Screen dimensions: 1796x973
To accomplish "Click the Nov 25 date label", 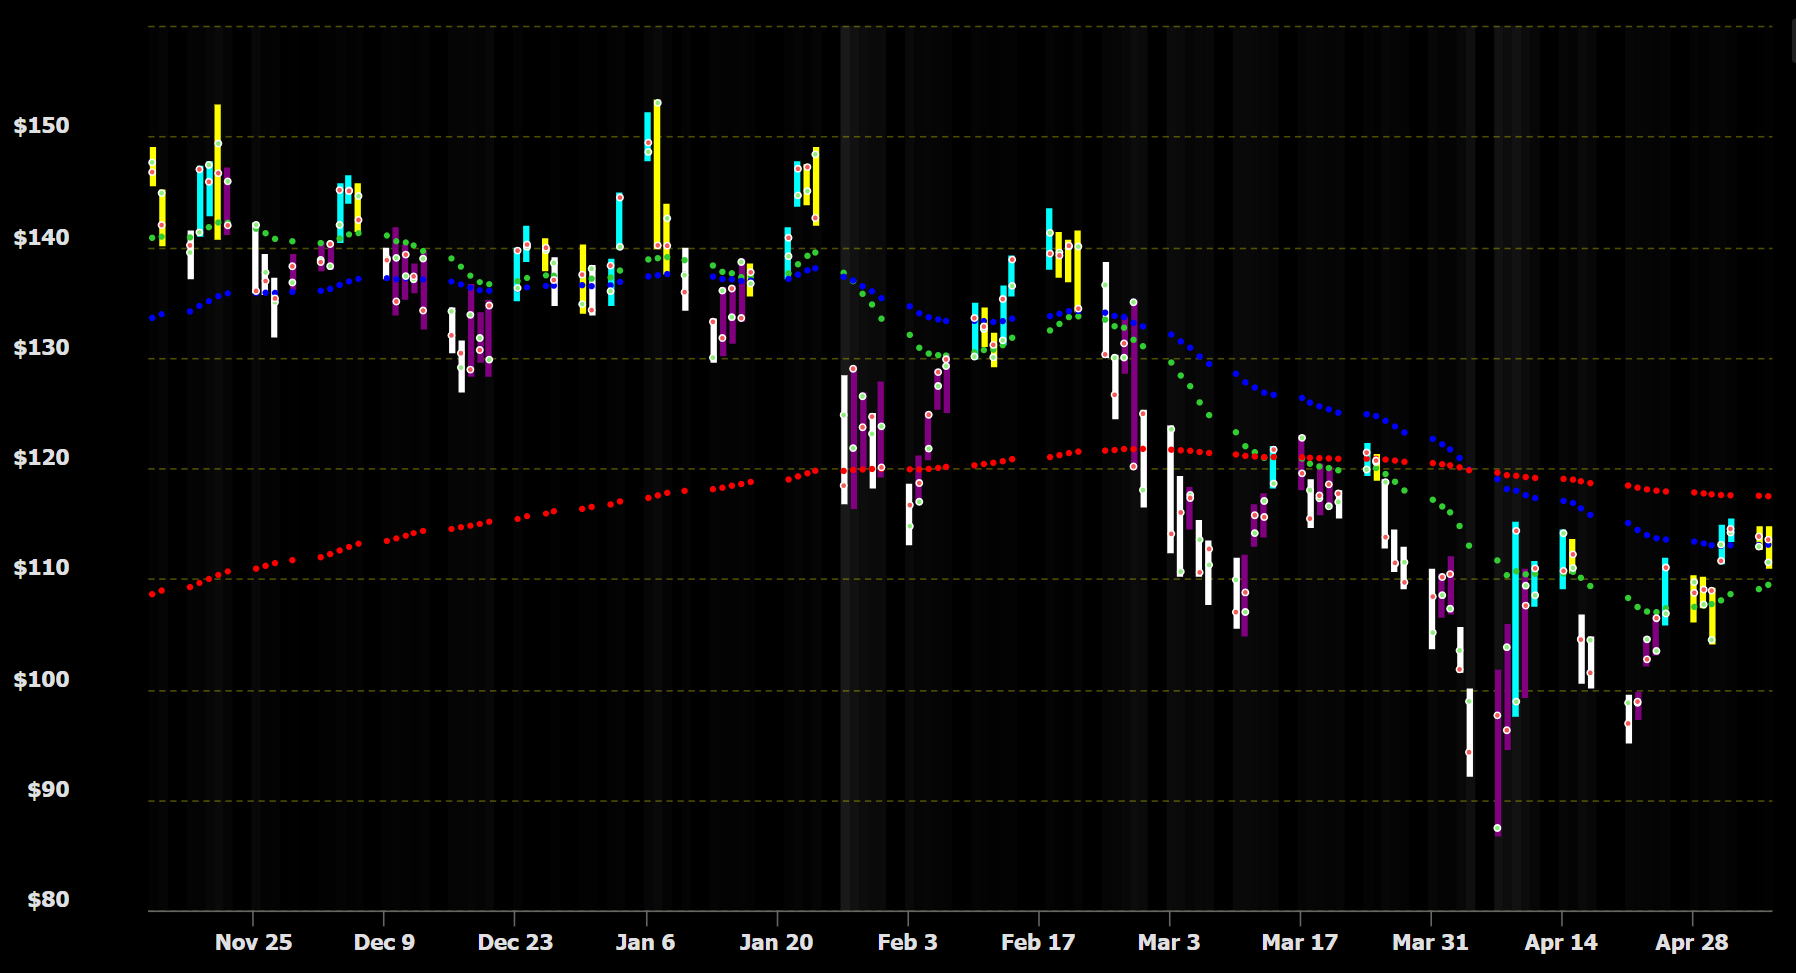I will click(253, 942).
